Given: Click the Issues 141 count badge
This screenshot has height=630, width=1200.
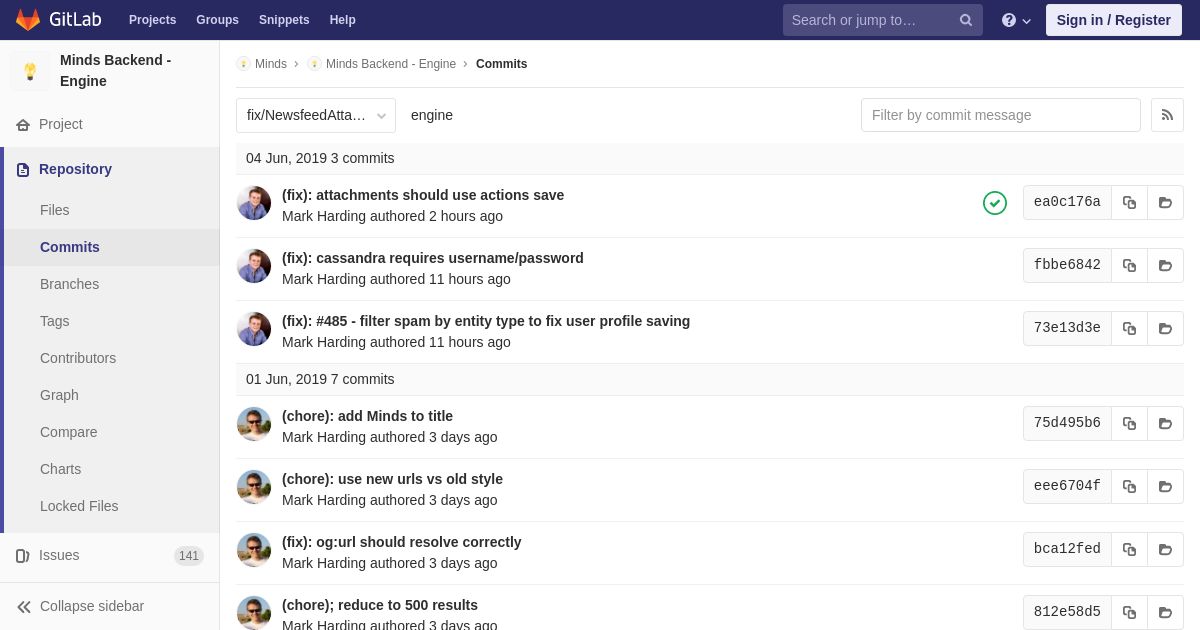Looking at the screenshot, I should point(189,556).
